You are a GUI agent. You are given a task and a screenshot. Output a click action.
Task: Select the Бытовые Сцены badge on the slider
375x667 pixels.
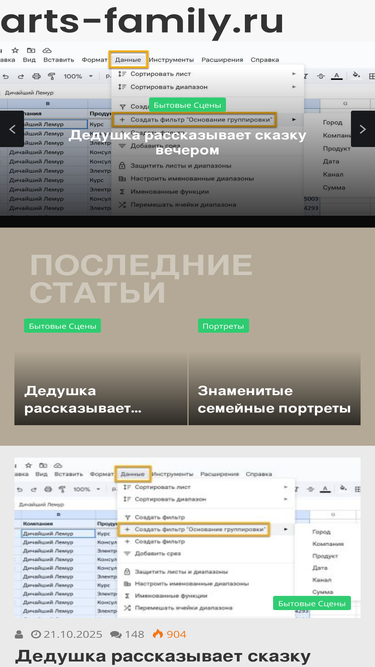coord(187,105)
